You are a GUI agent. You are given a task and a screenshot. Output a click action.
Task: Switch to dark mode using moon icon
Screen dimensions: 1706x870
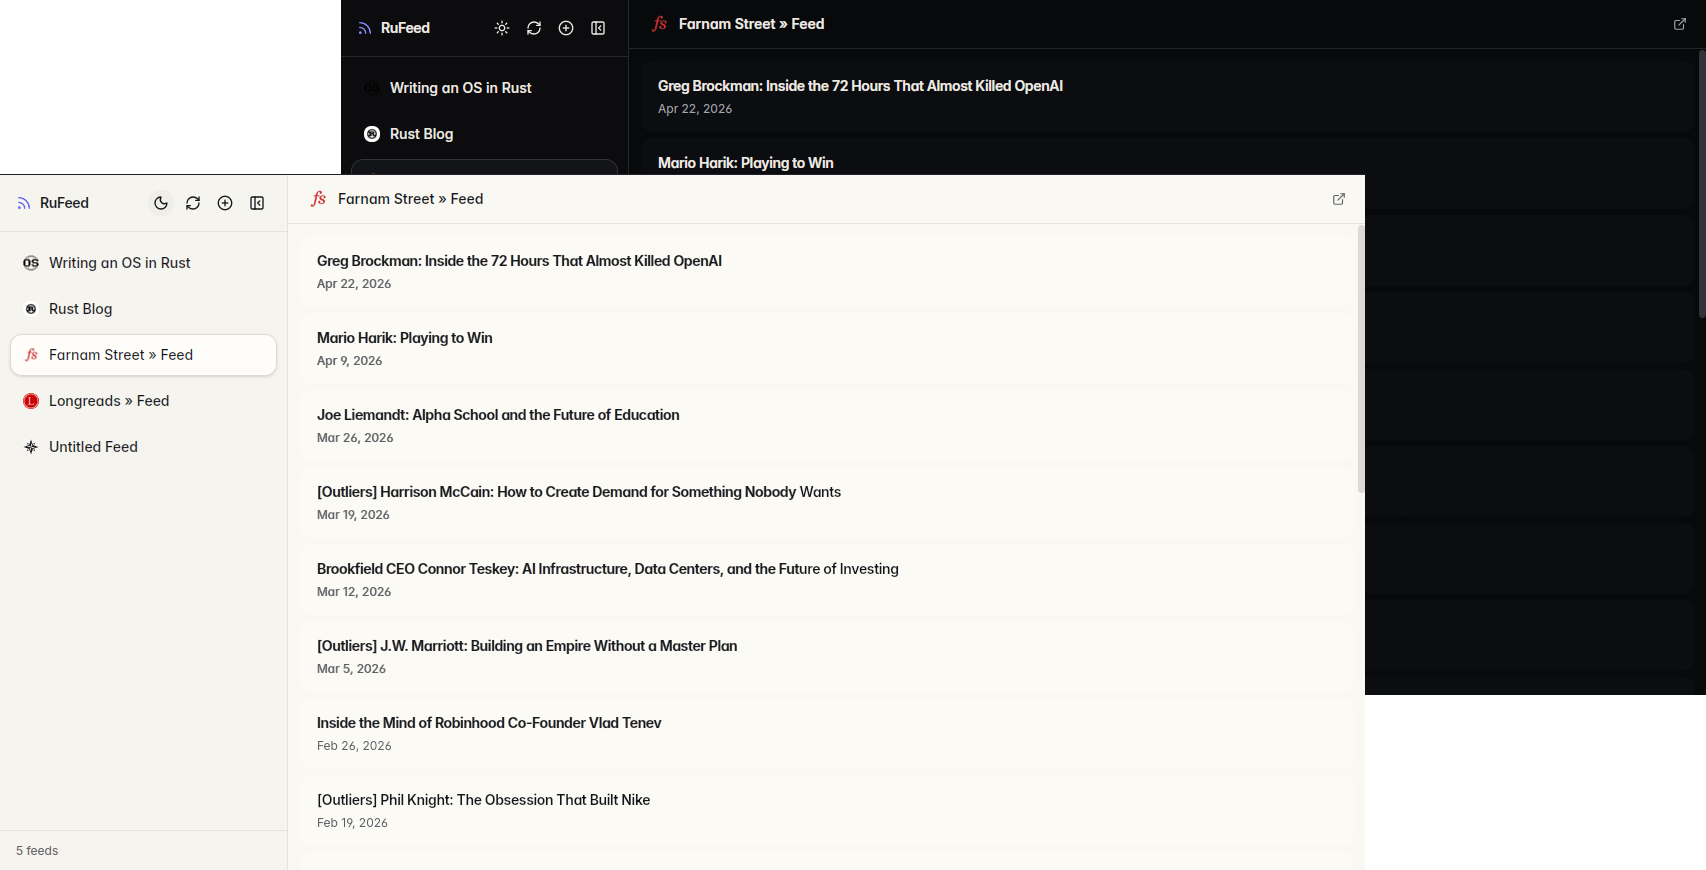tap(161, 203)
